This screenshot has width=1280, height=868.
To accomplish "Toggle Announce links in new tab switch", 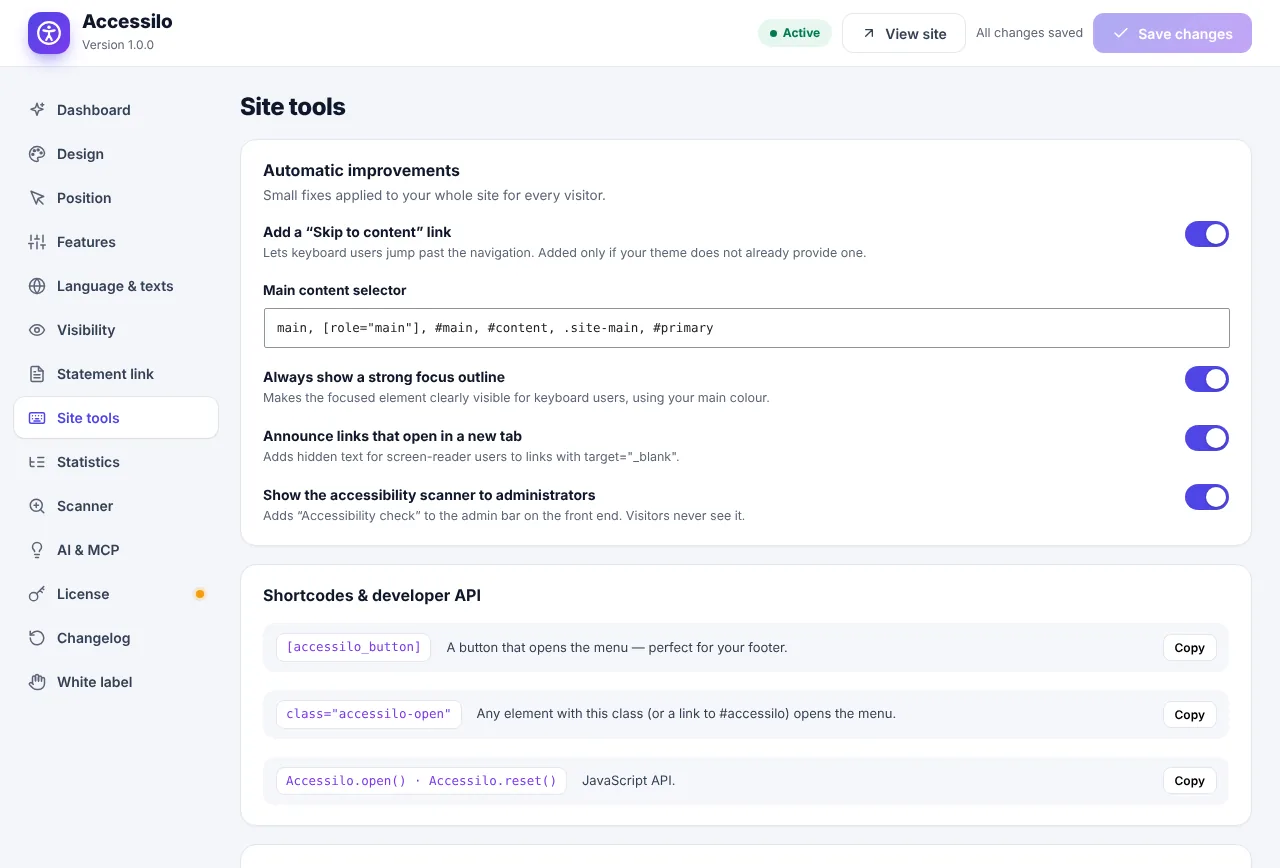I will click(x=1207, y=438).
